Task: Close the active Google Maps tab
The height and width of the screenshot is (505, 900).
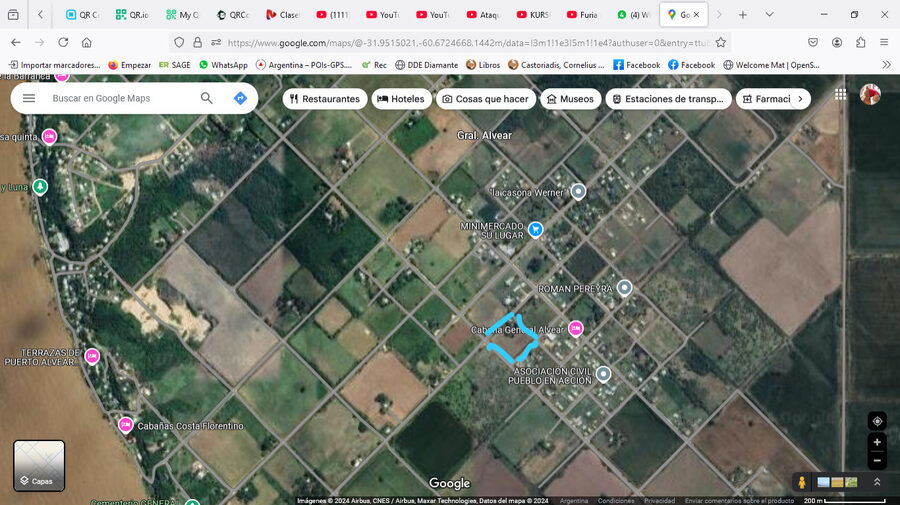Action: (696, 15)
